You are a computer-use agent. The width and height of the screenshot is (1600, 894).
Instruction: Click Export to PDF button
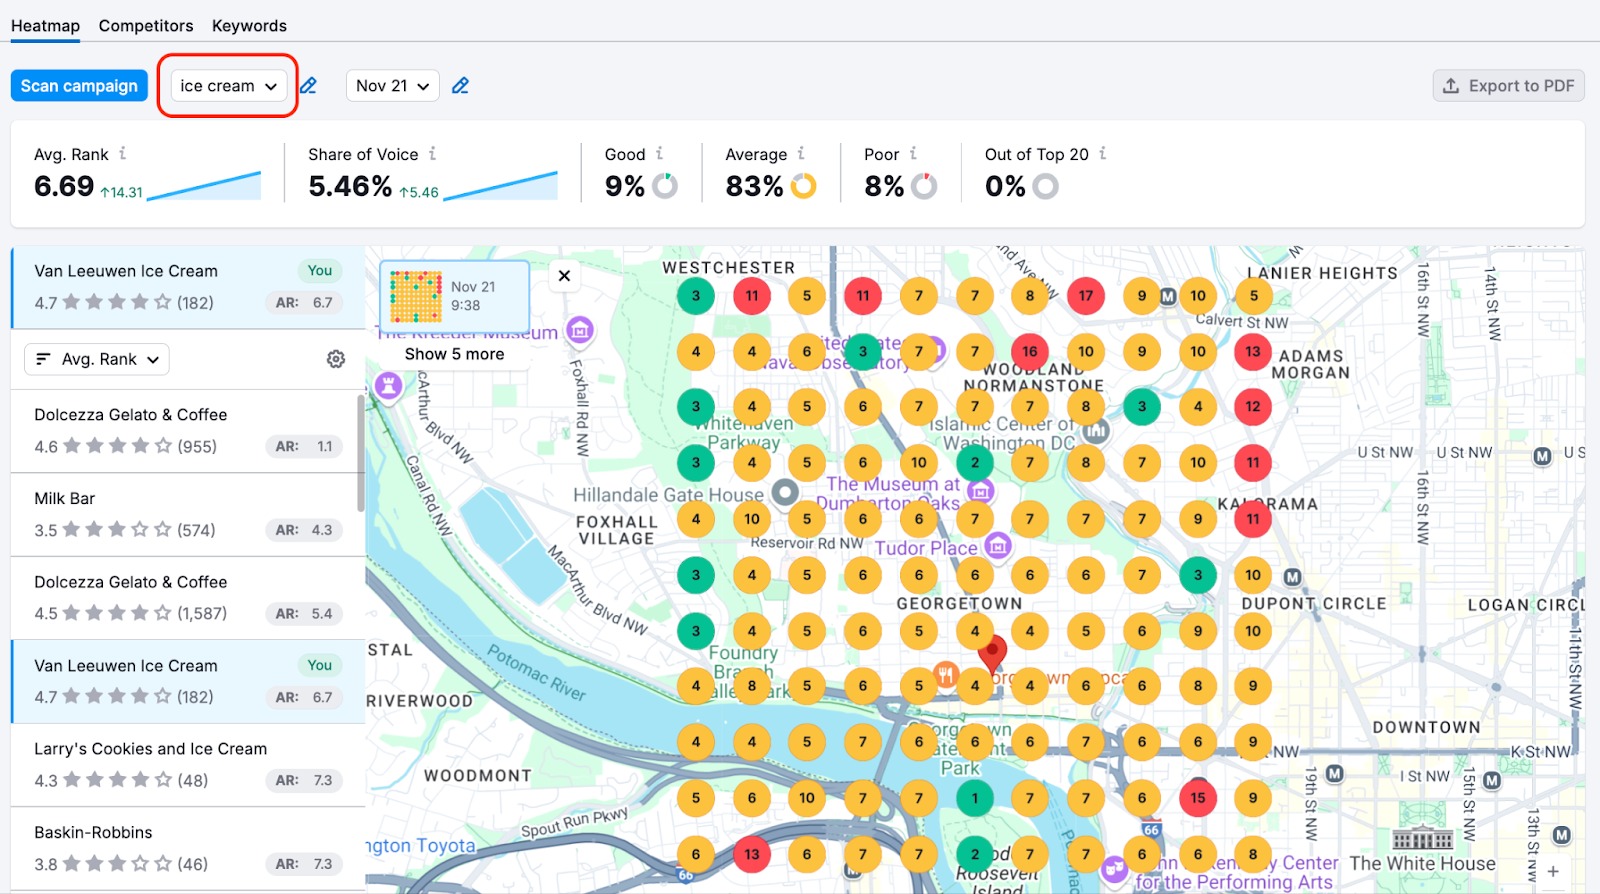tap(1508, 86)
